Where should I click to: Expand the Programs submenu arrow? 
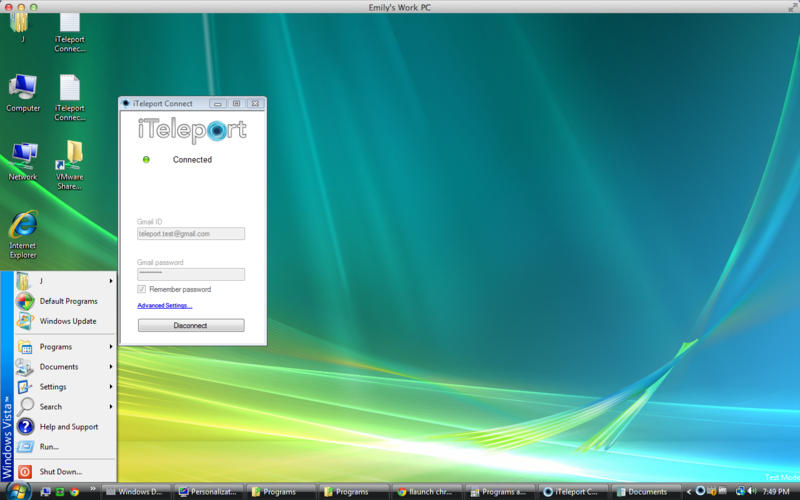point(110,347)
